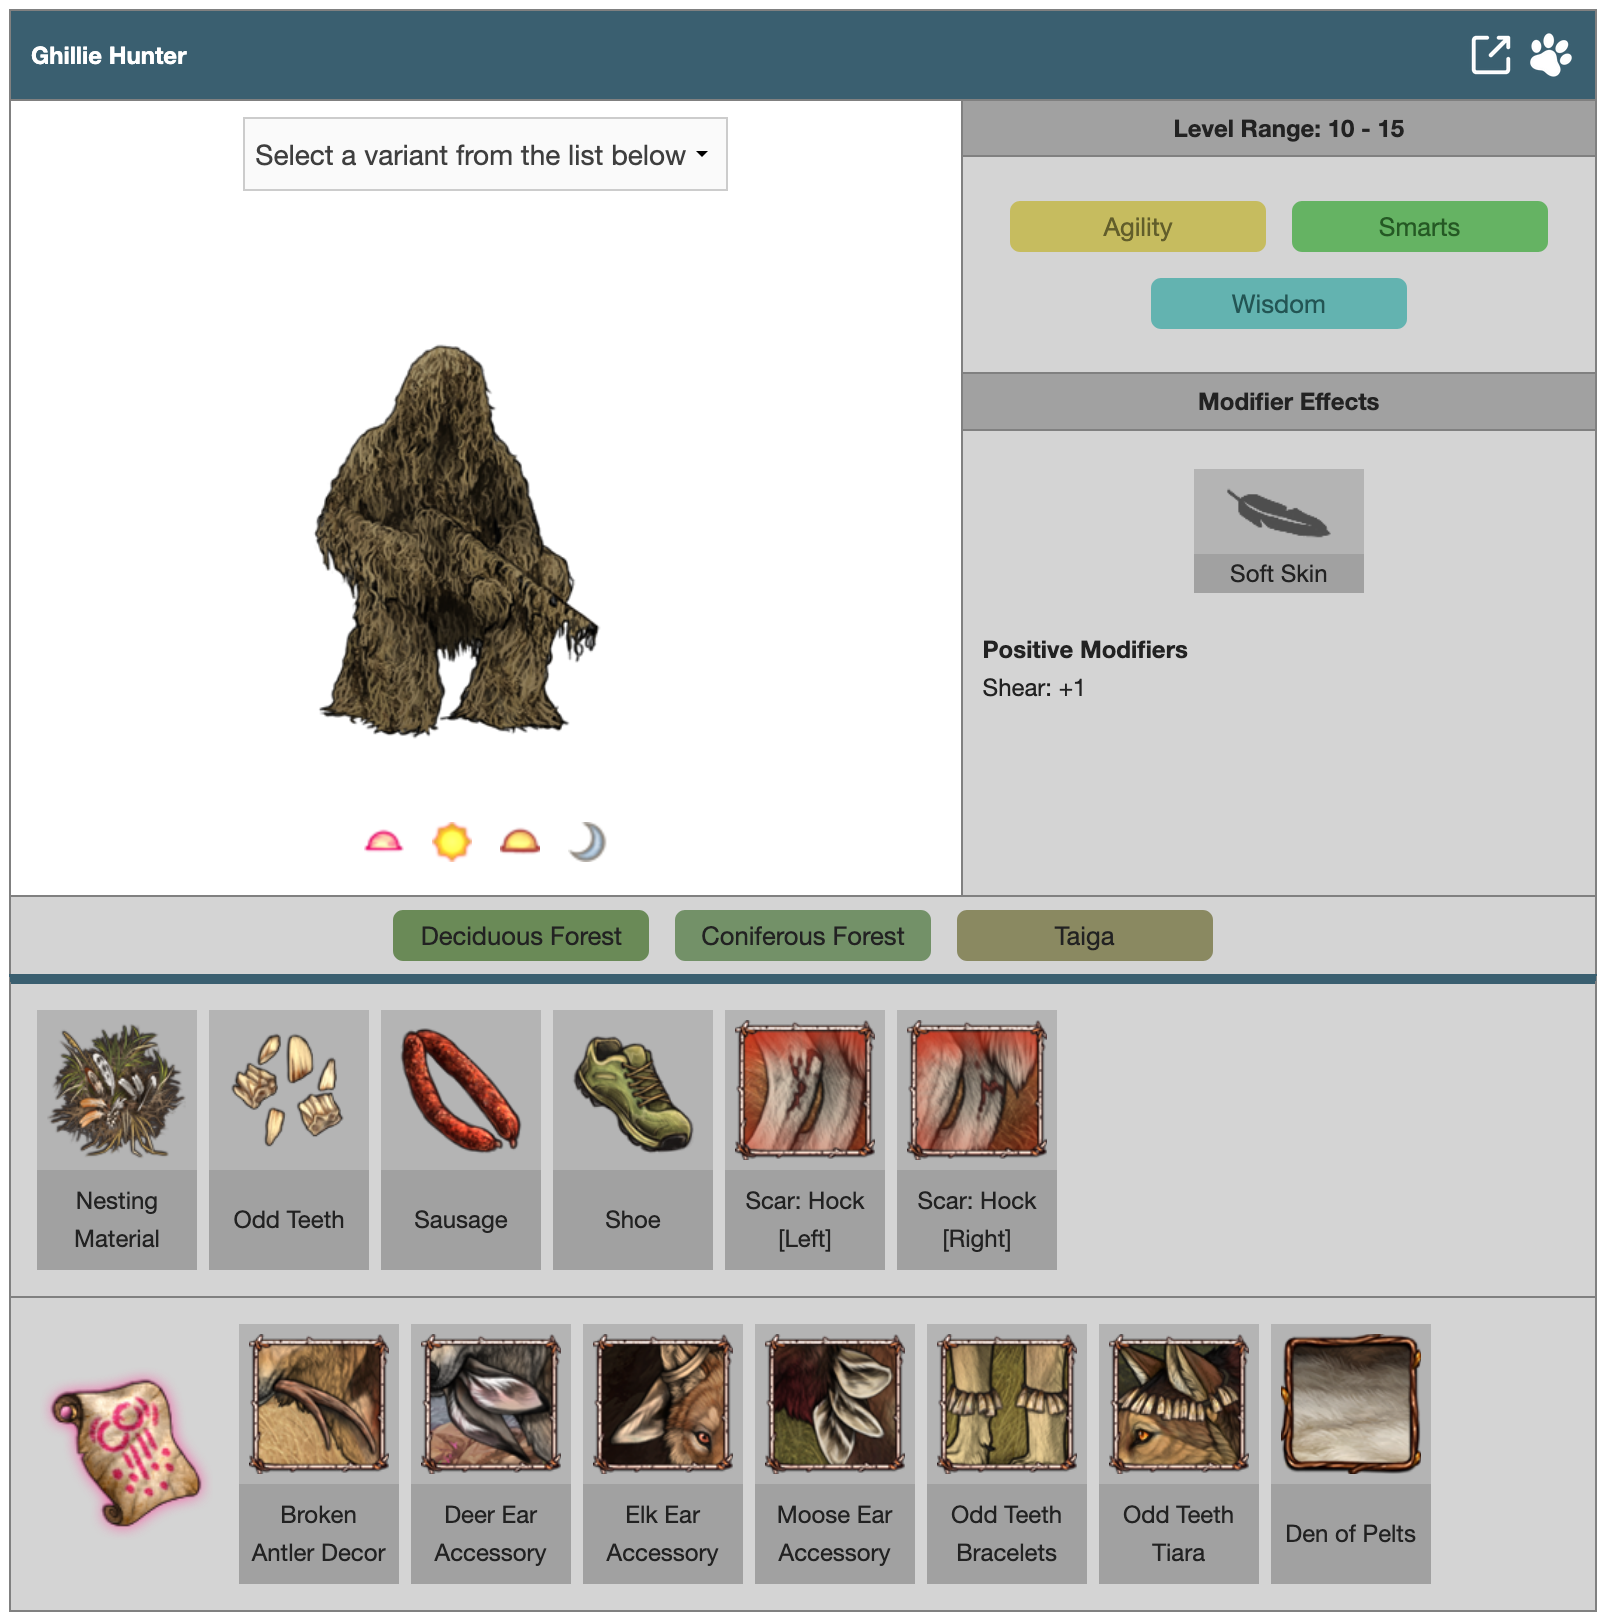Click the Smarts stat tag
This screenshot has width=1606, height=1622.
[x=1418, y=227]
